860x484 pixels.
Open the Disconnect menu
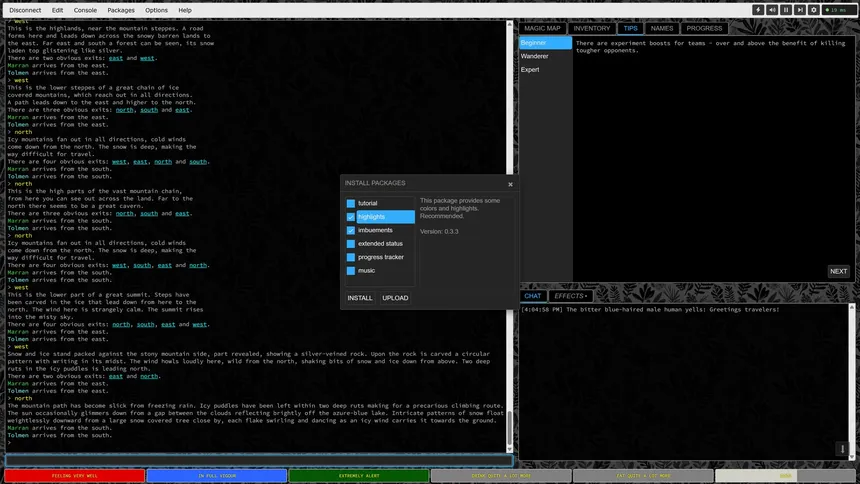pos(25,10)
